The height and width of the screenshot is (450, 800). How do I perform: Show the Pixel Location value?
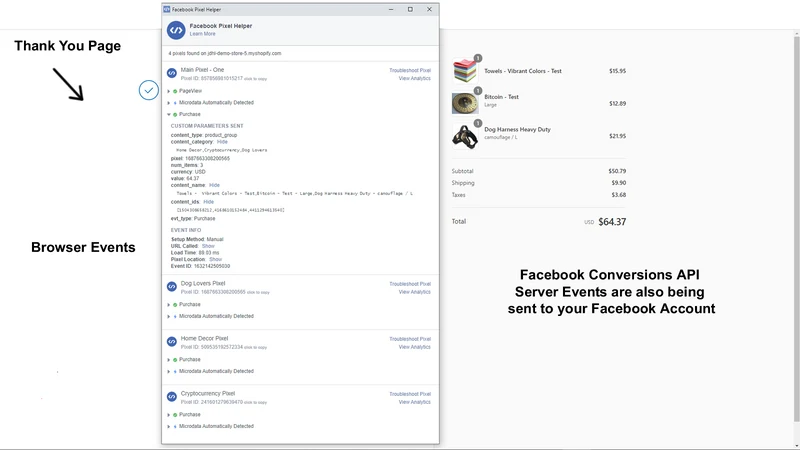215,259
